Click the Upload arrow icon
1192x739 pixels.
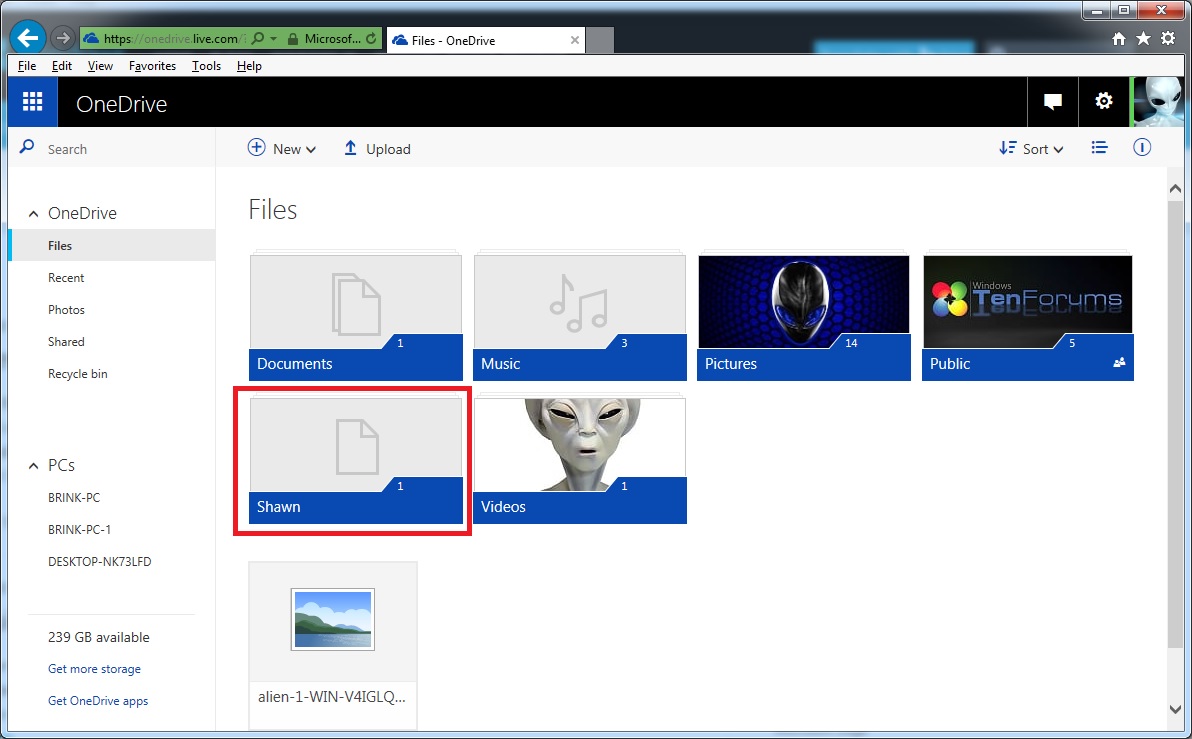(x=350, y=148)
